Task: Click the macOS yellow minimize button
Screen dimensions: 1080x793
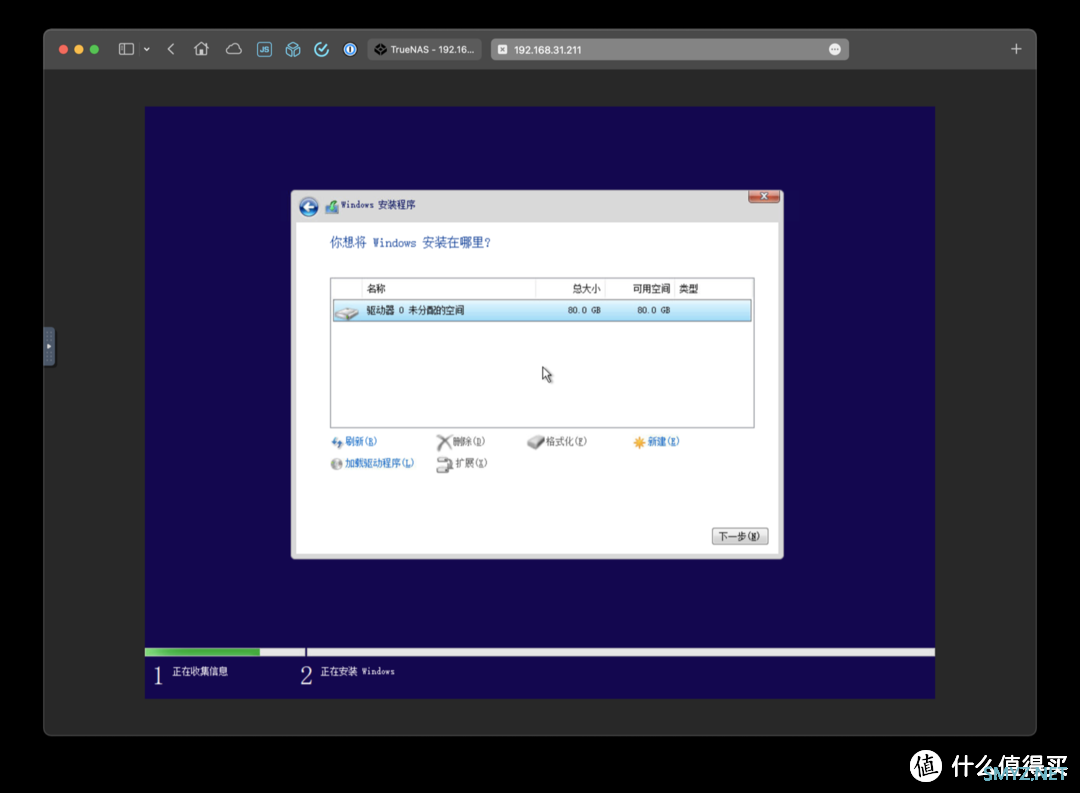Action: pos(79,50)
